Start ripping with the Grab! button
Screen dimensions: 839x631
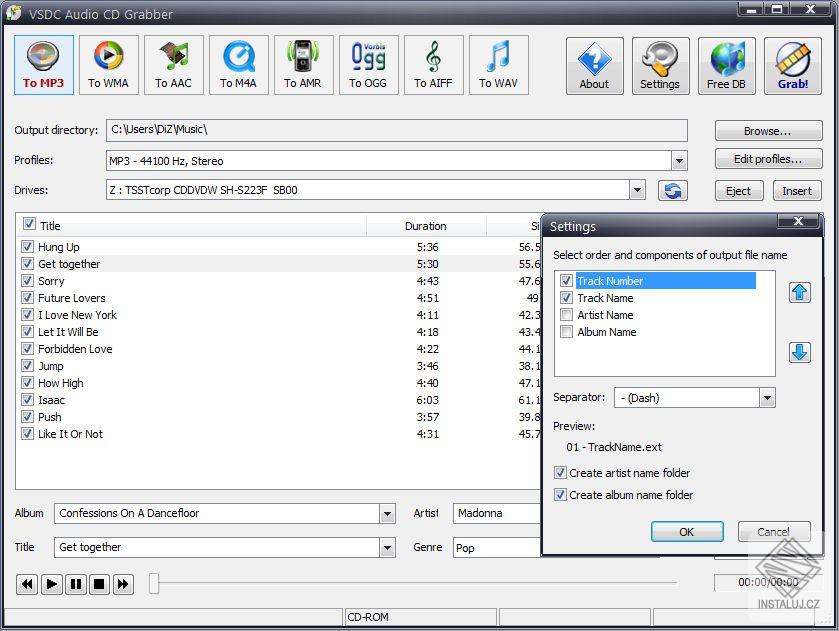[x=793, y=64]
